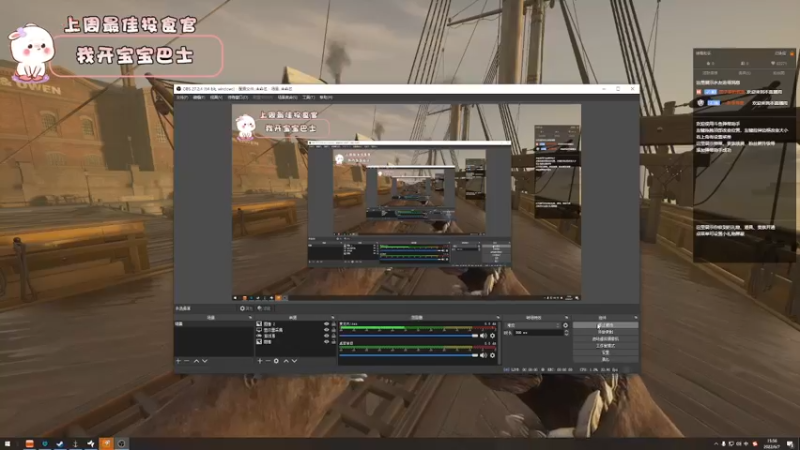
Task: Open the scene transition type dropdown
Action: click(x=533, y=325)
